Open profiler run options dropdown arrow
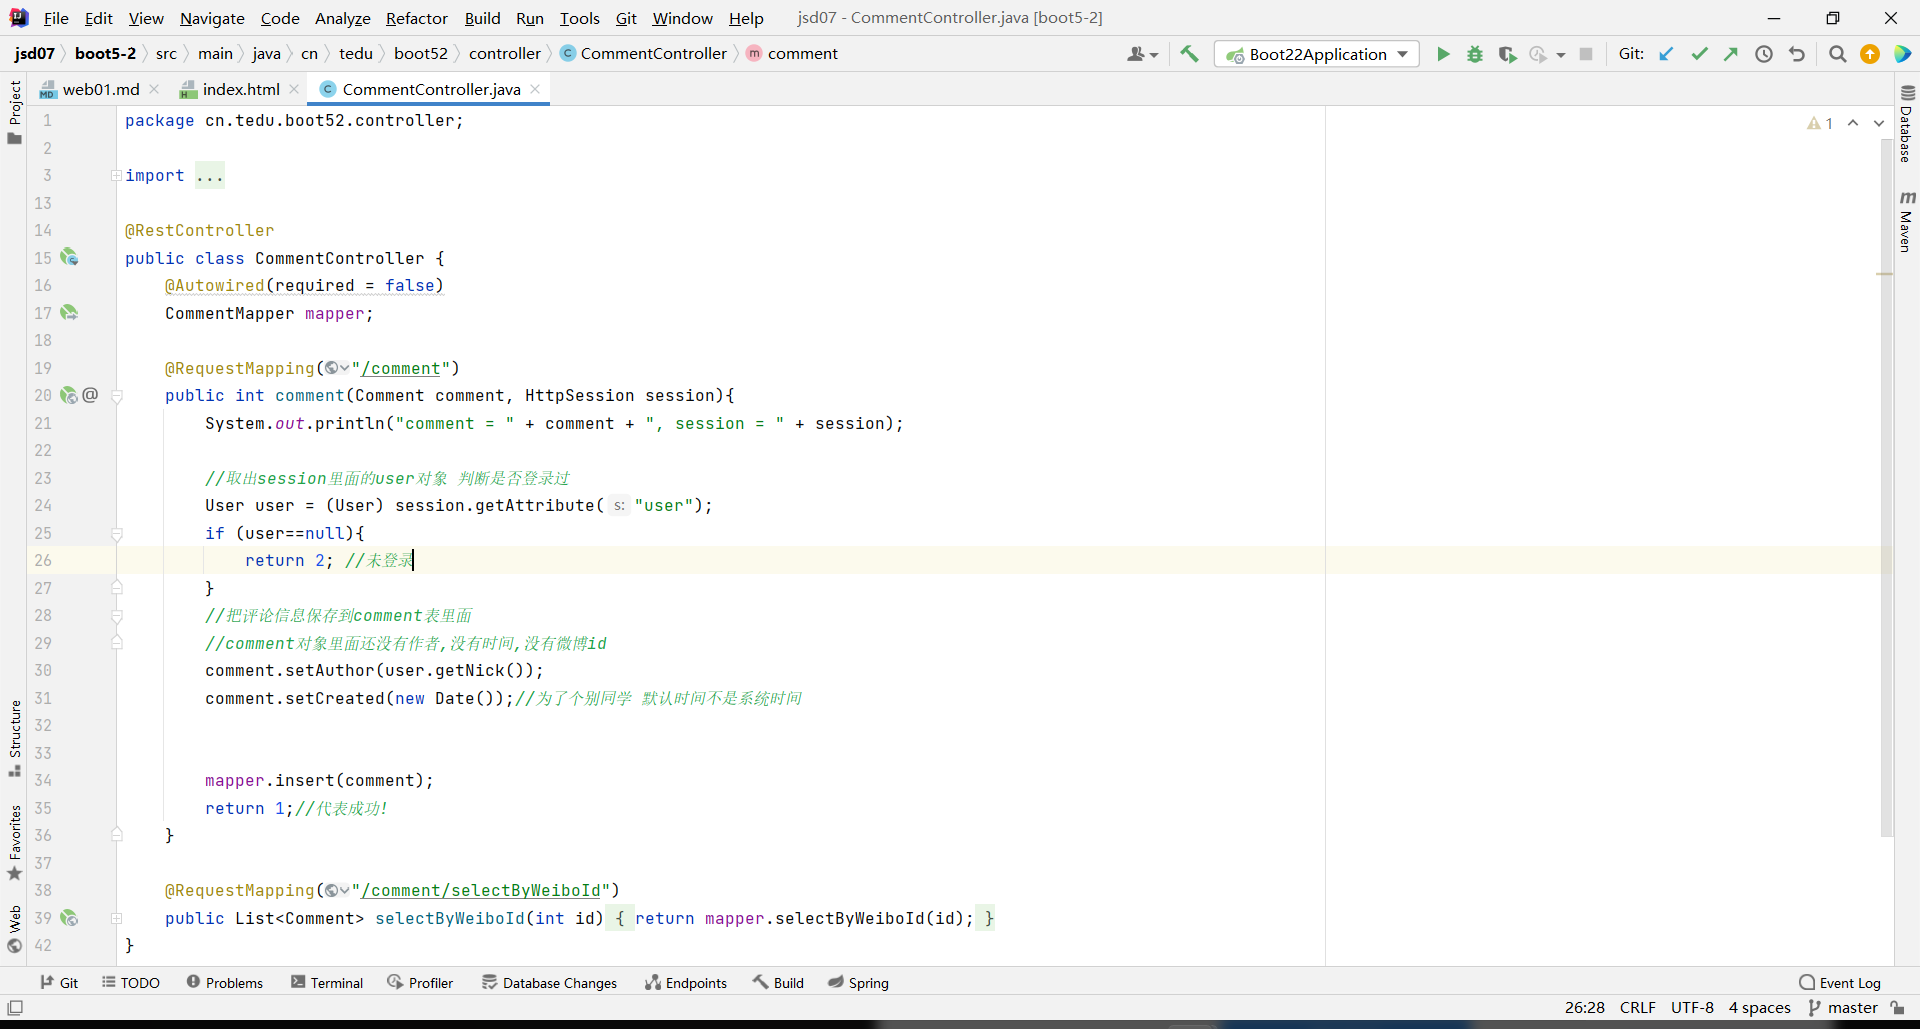 [x=1561, y=55]
